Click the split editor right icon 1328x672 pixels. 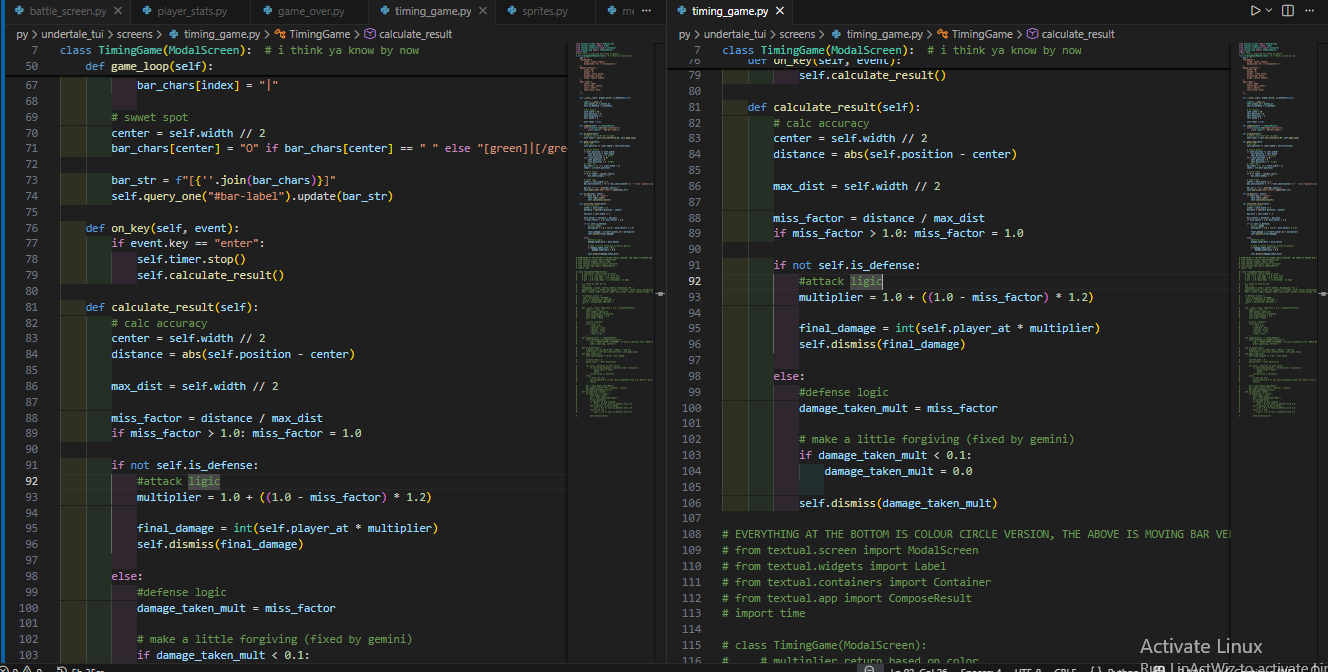click(1289, 11)
